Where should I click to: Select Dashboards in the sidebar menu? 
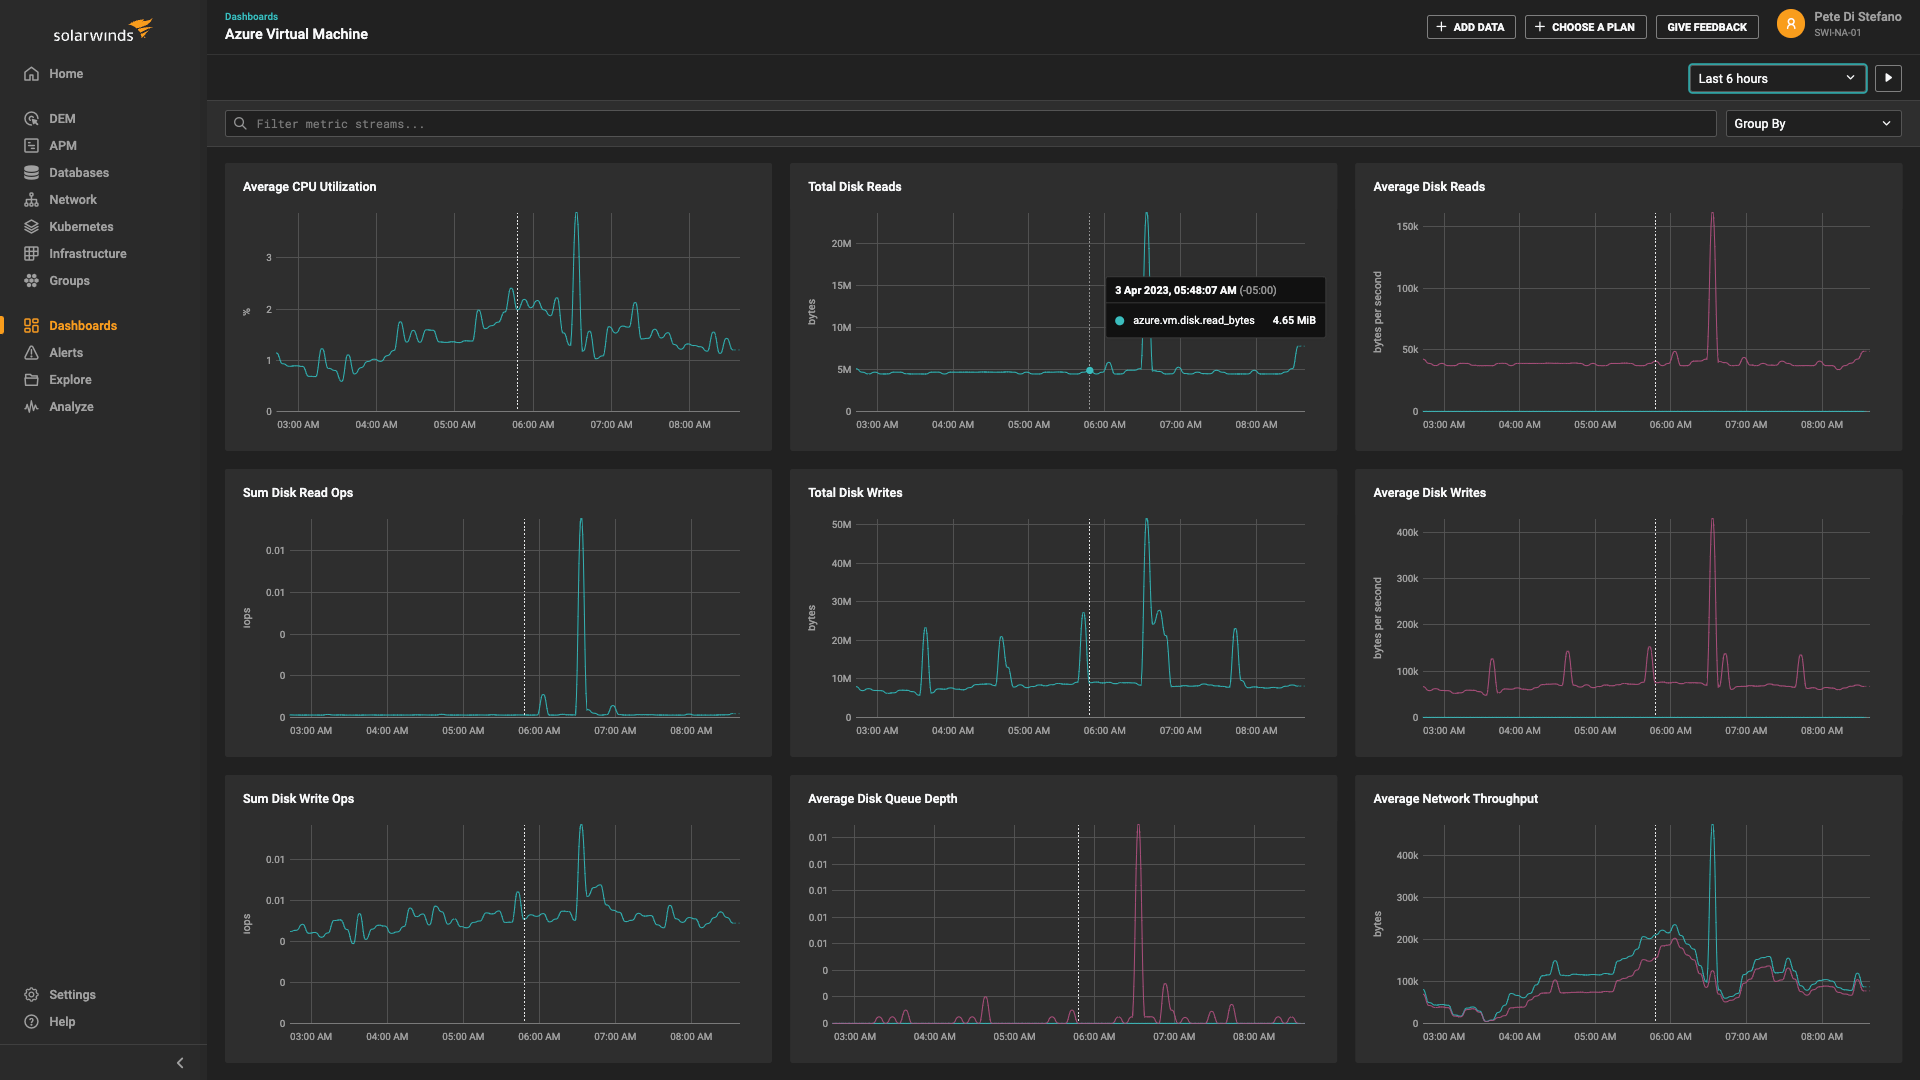[x=83, y=325]
